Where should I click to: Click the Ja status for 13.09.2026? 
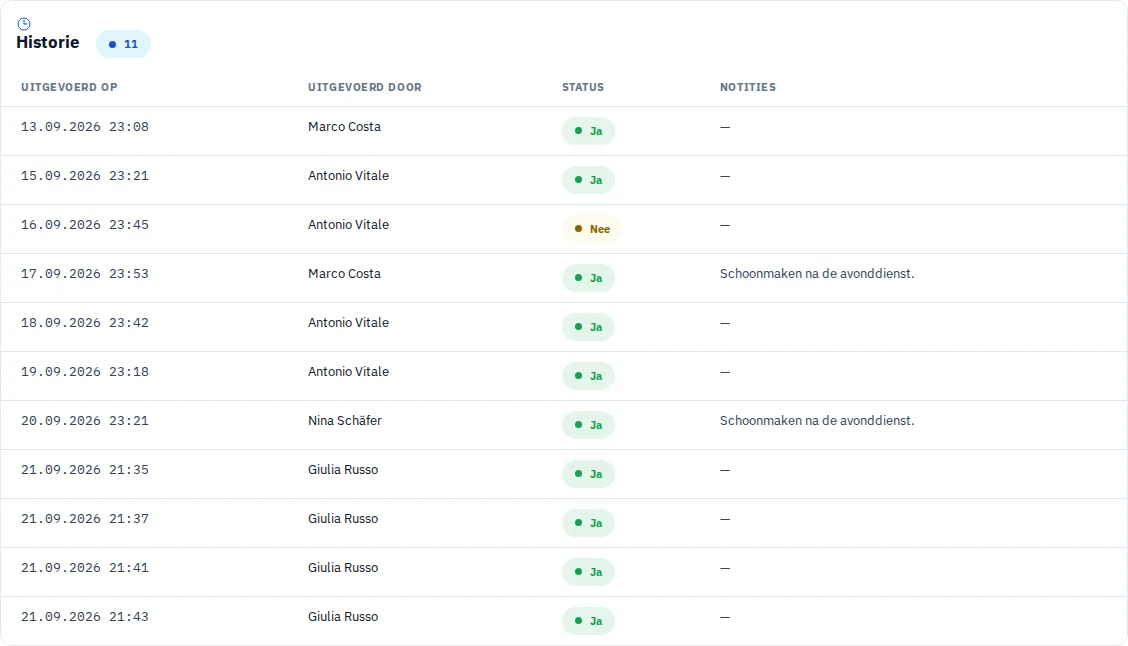[x=588, y=131]
